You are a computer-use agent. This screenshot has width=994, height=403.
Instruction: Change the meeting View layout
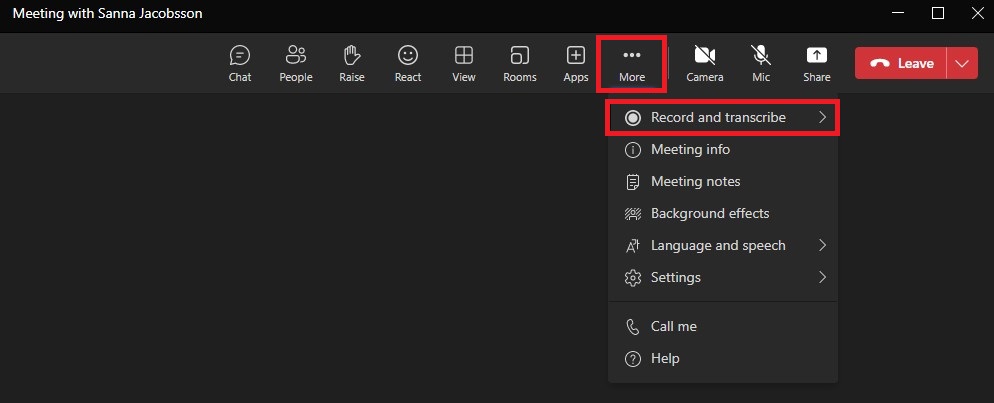463,63
